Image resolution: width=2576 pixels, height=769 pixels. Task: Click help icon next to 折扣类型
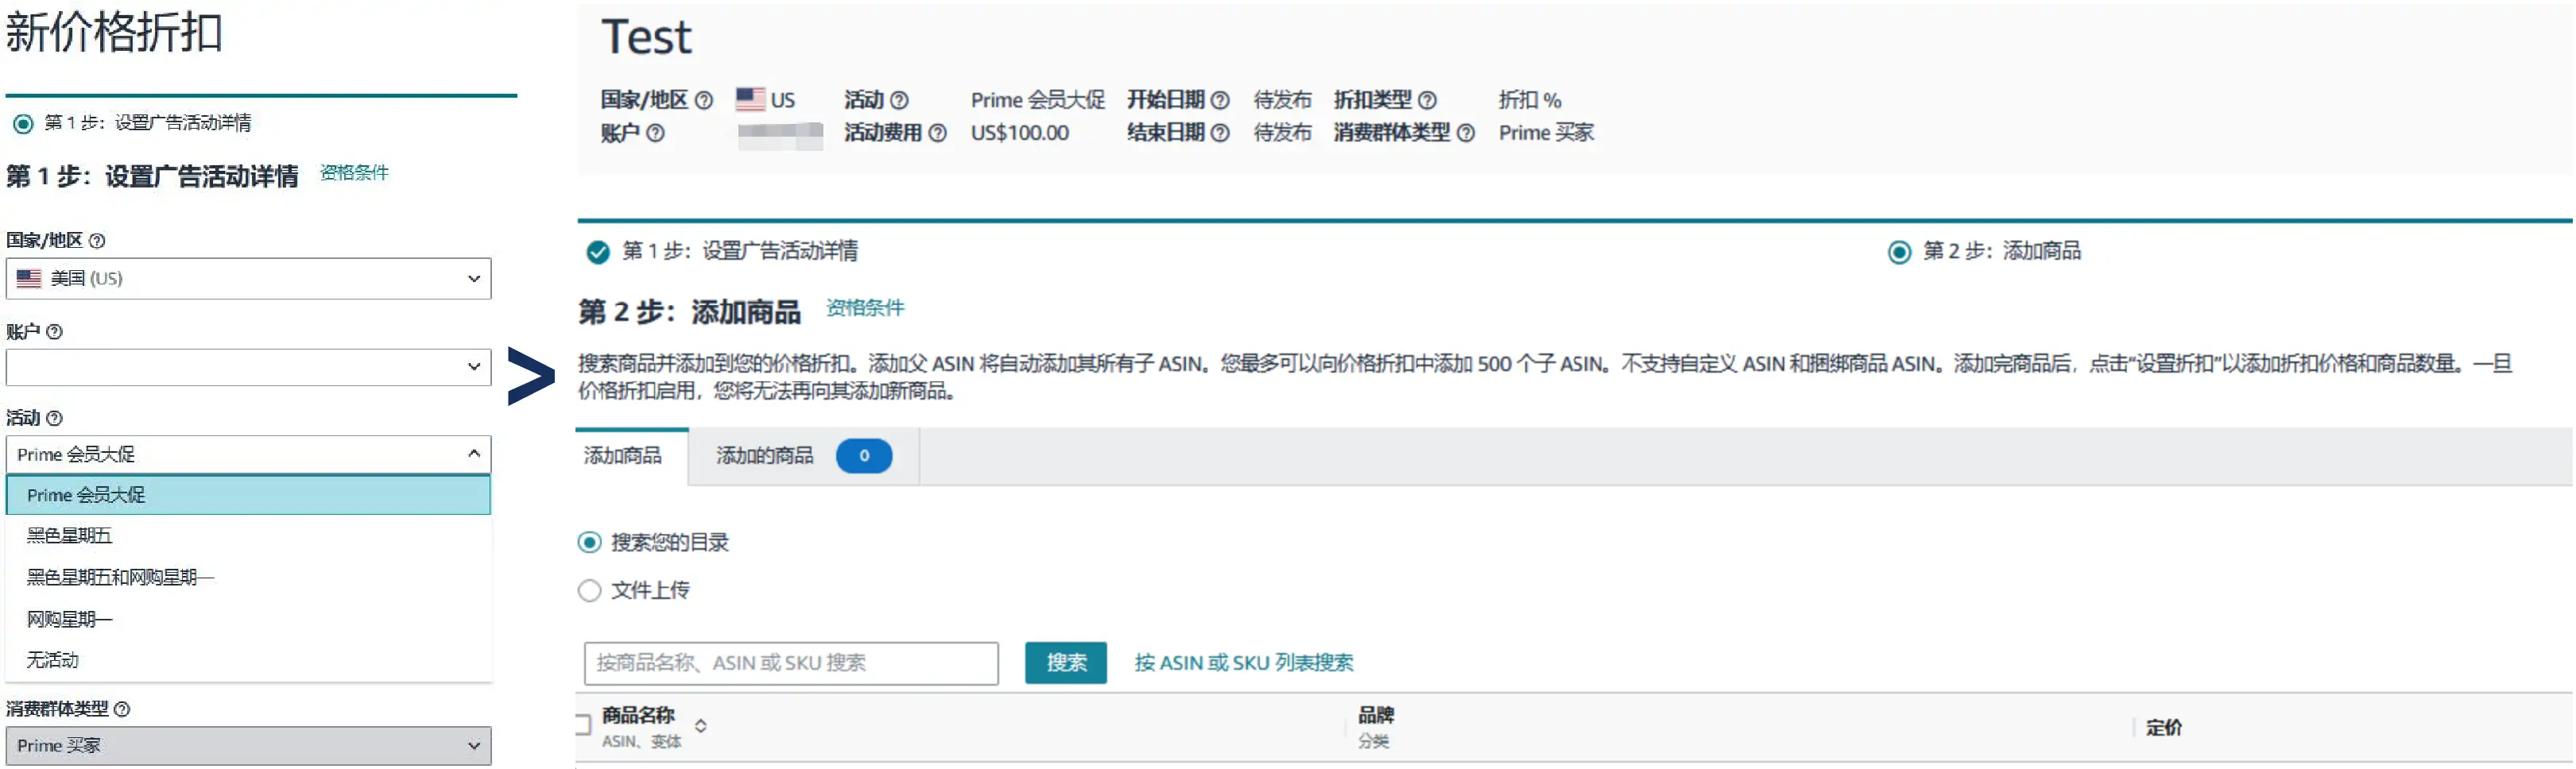tap(1427, 100)
